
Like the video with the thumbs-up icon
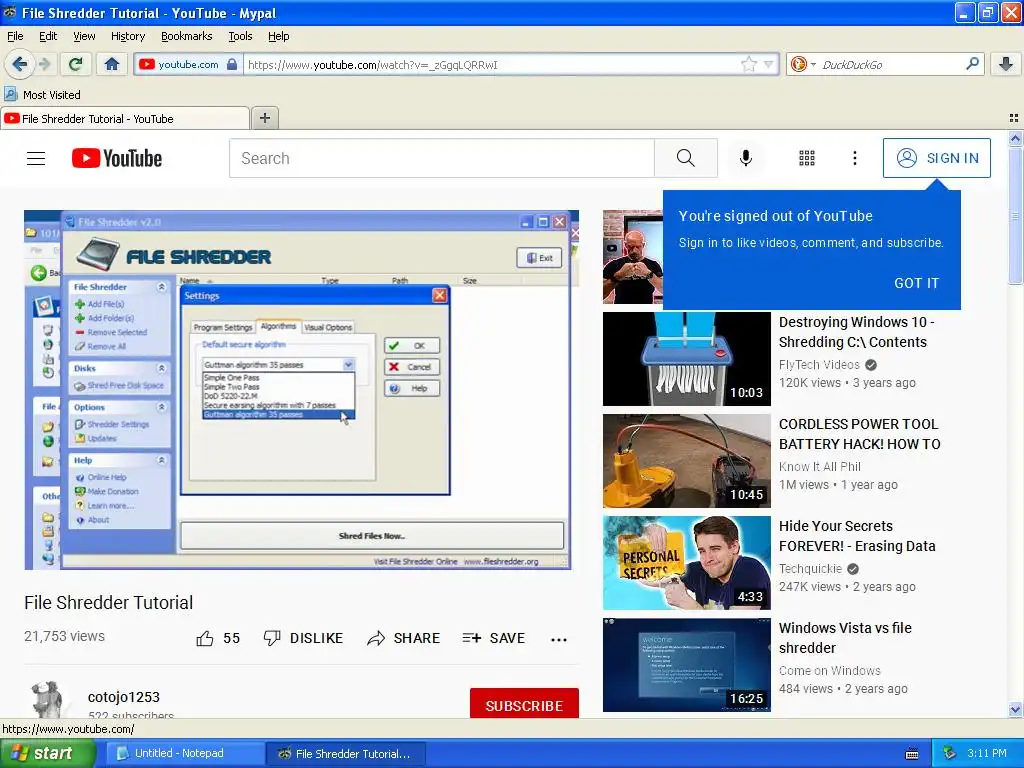click(204, 638)
